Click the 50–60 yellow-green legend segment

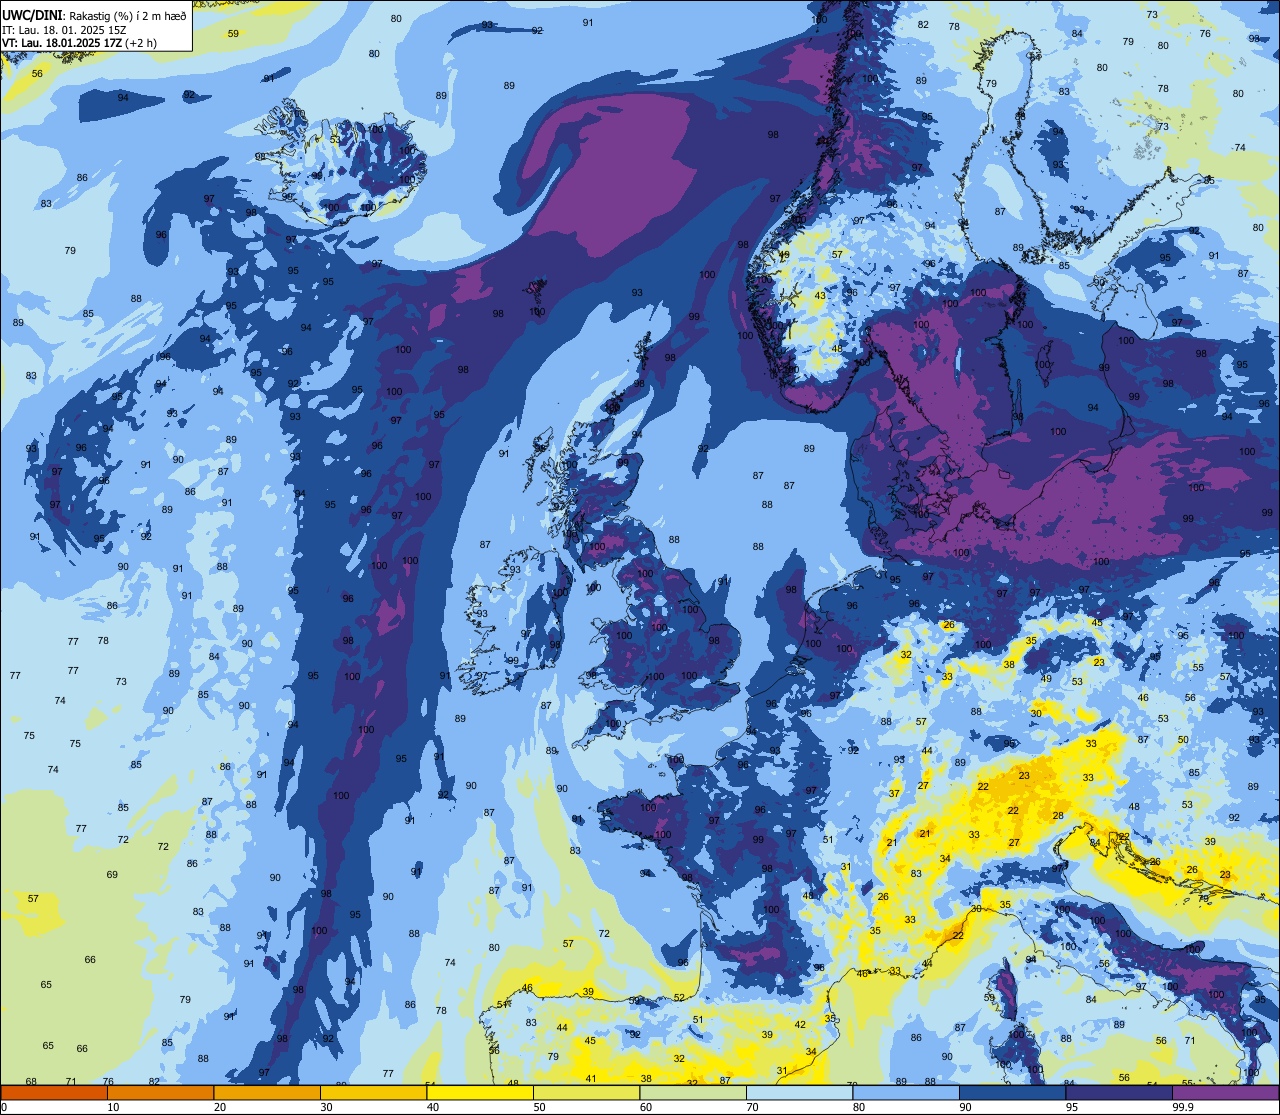tap(586, 1092)
